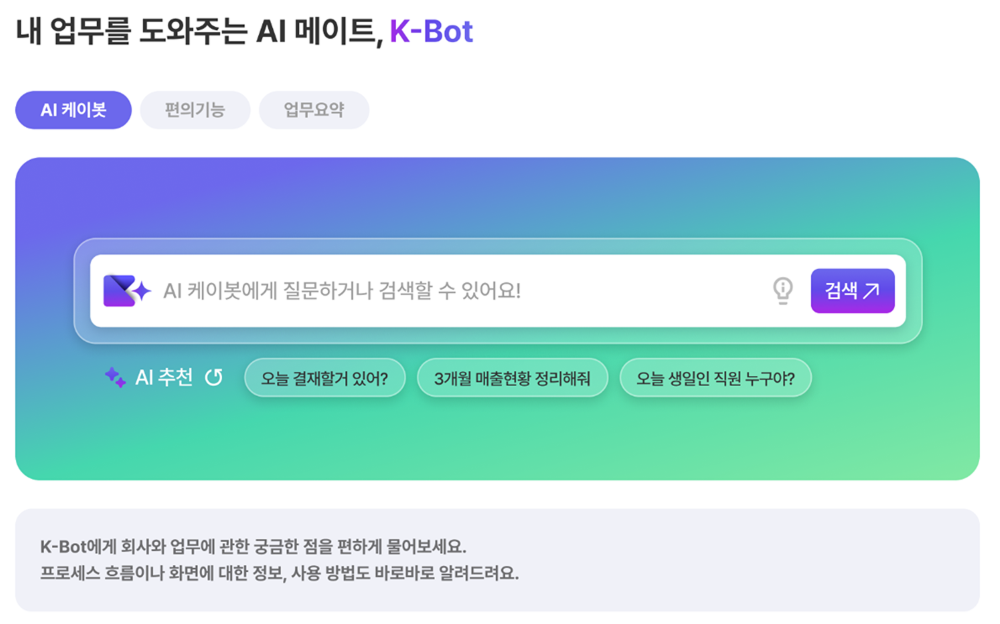Screen dimensions: 1000x624
Task: Pick the '3개월 매출현황 정리해줘' suggestion chip
Action: (x=512, y=378)
